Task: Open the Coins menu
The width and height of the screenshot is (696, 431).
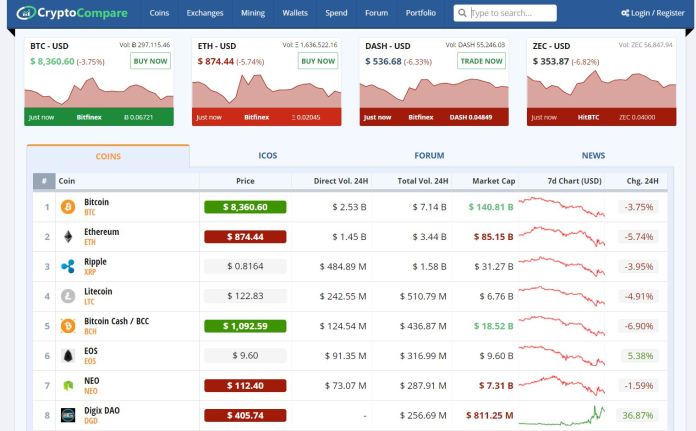Action: 159,13
